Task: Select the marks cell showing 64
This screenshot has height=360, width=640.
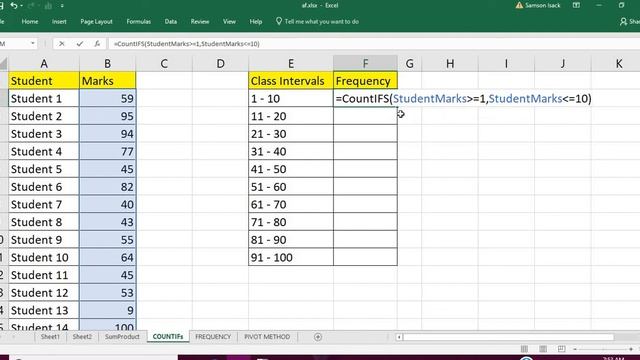Action: point(107,258)
